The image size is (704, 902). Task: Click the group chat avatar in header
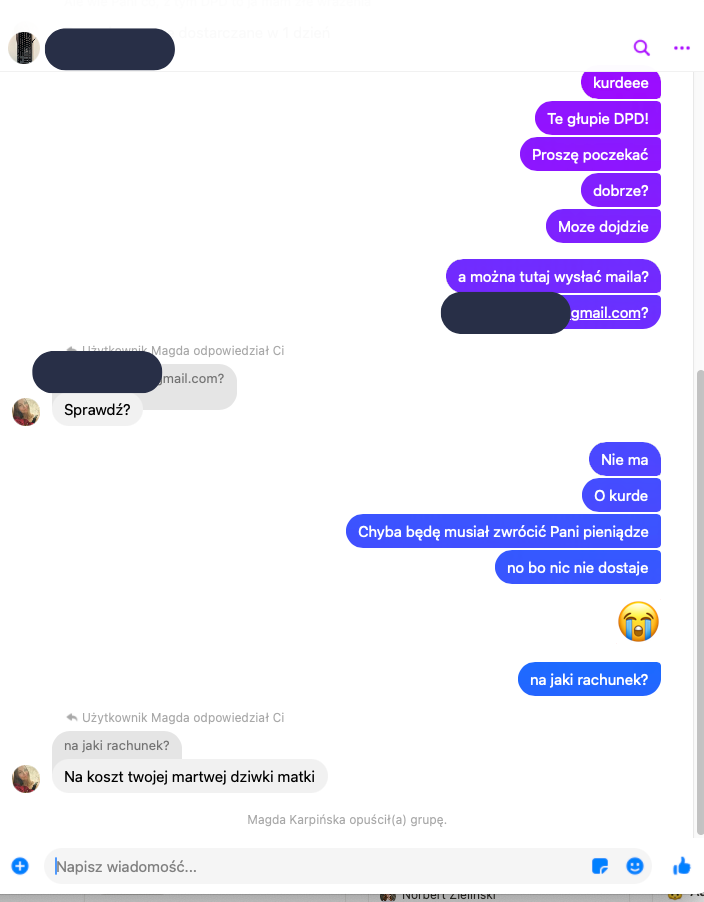24,48
